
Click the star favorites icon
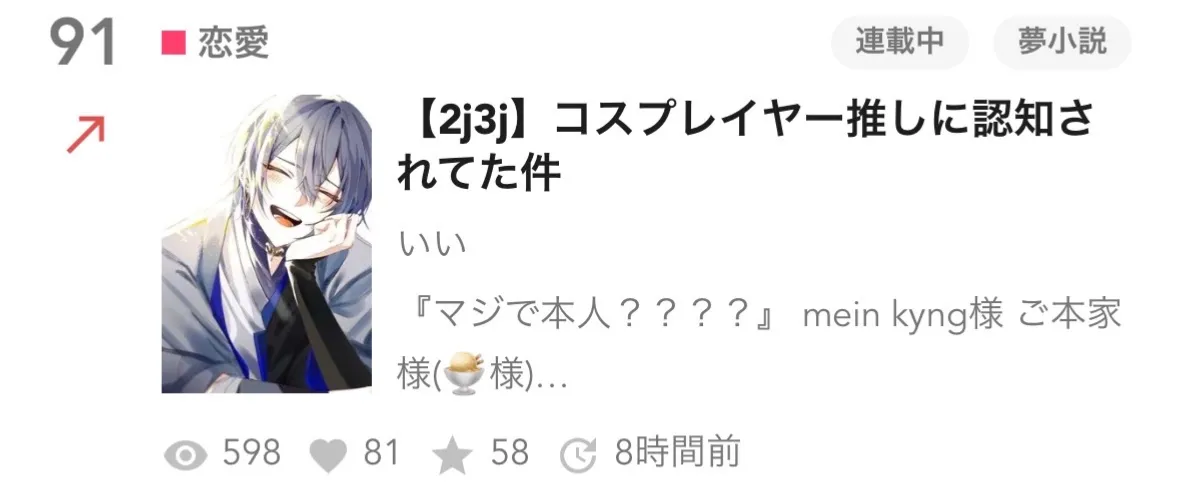[x=453, y=455]
